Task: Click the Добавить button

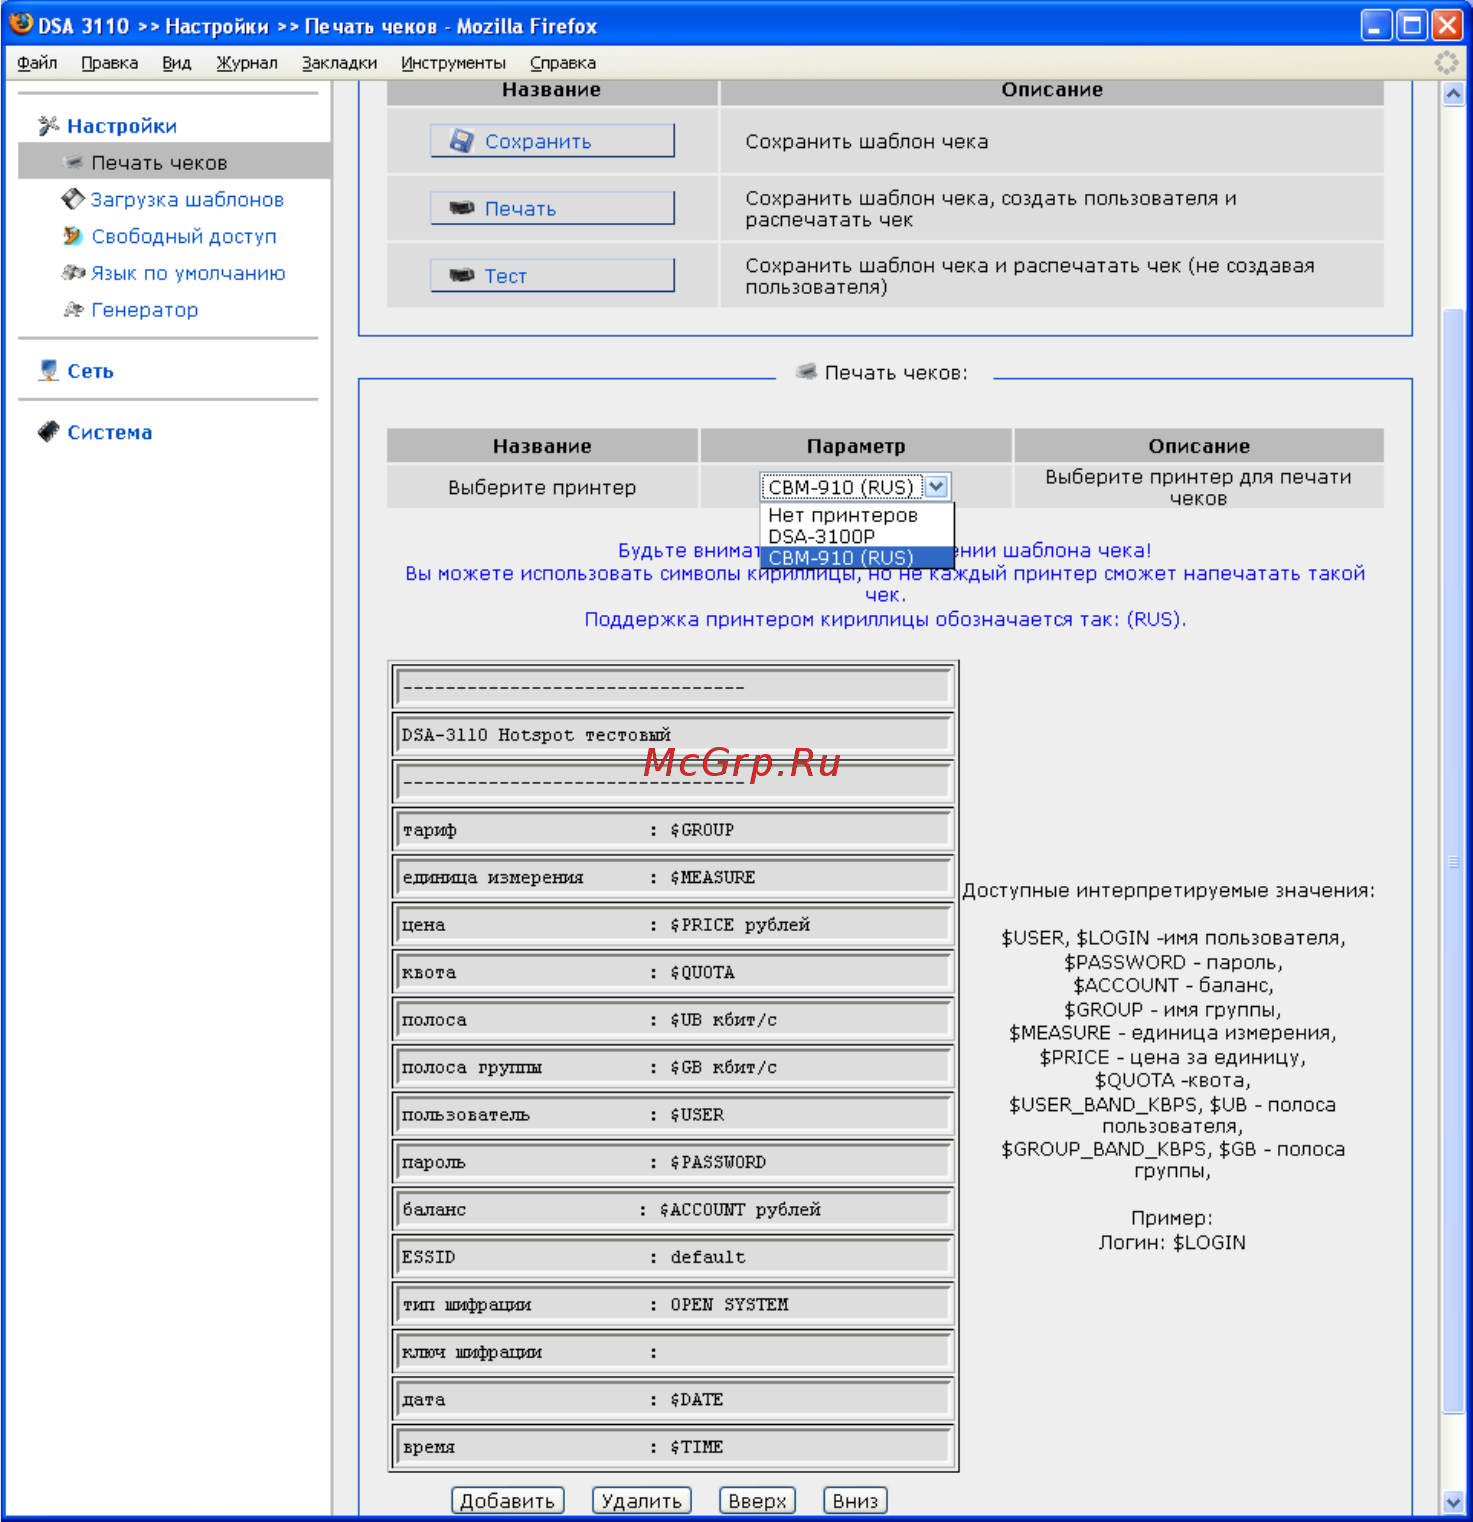Action: (x=508, y=1500)
